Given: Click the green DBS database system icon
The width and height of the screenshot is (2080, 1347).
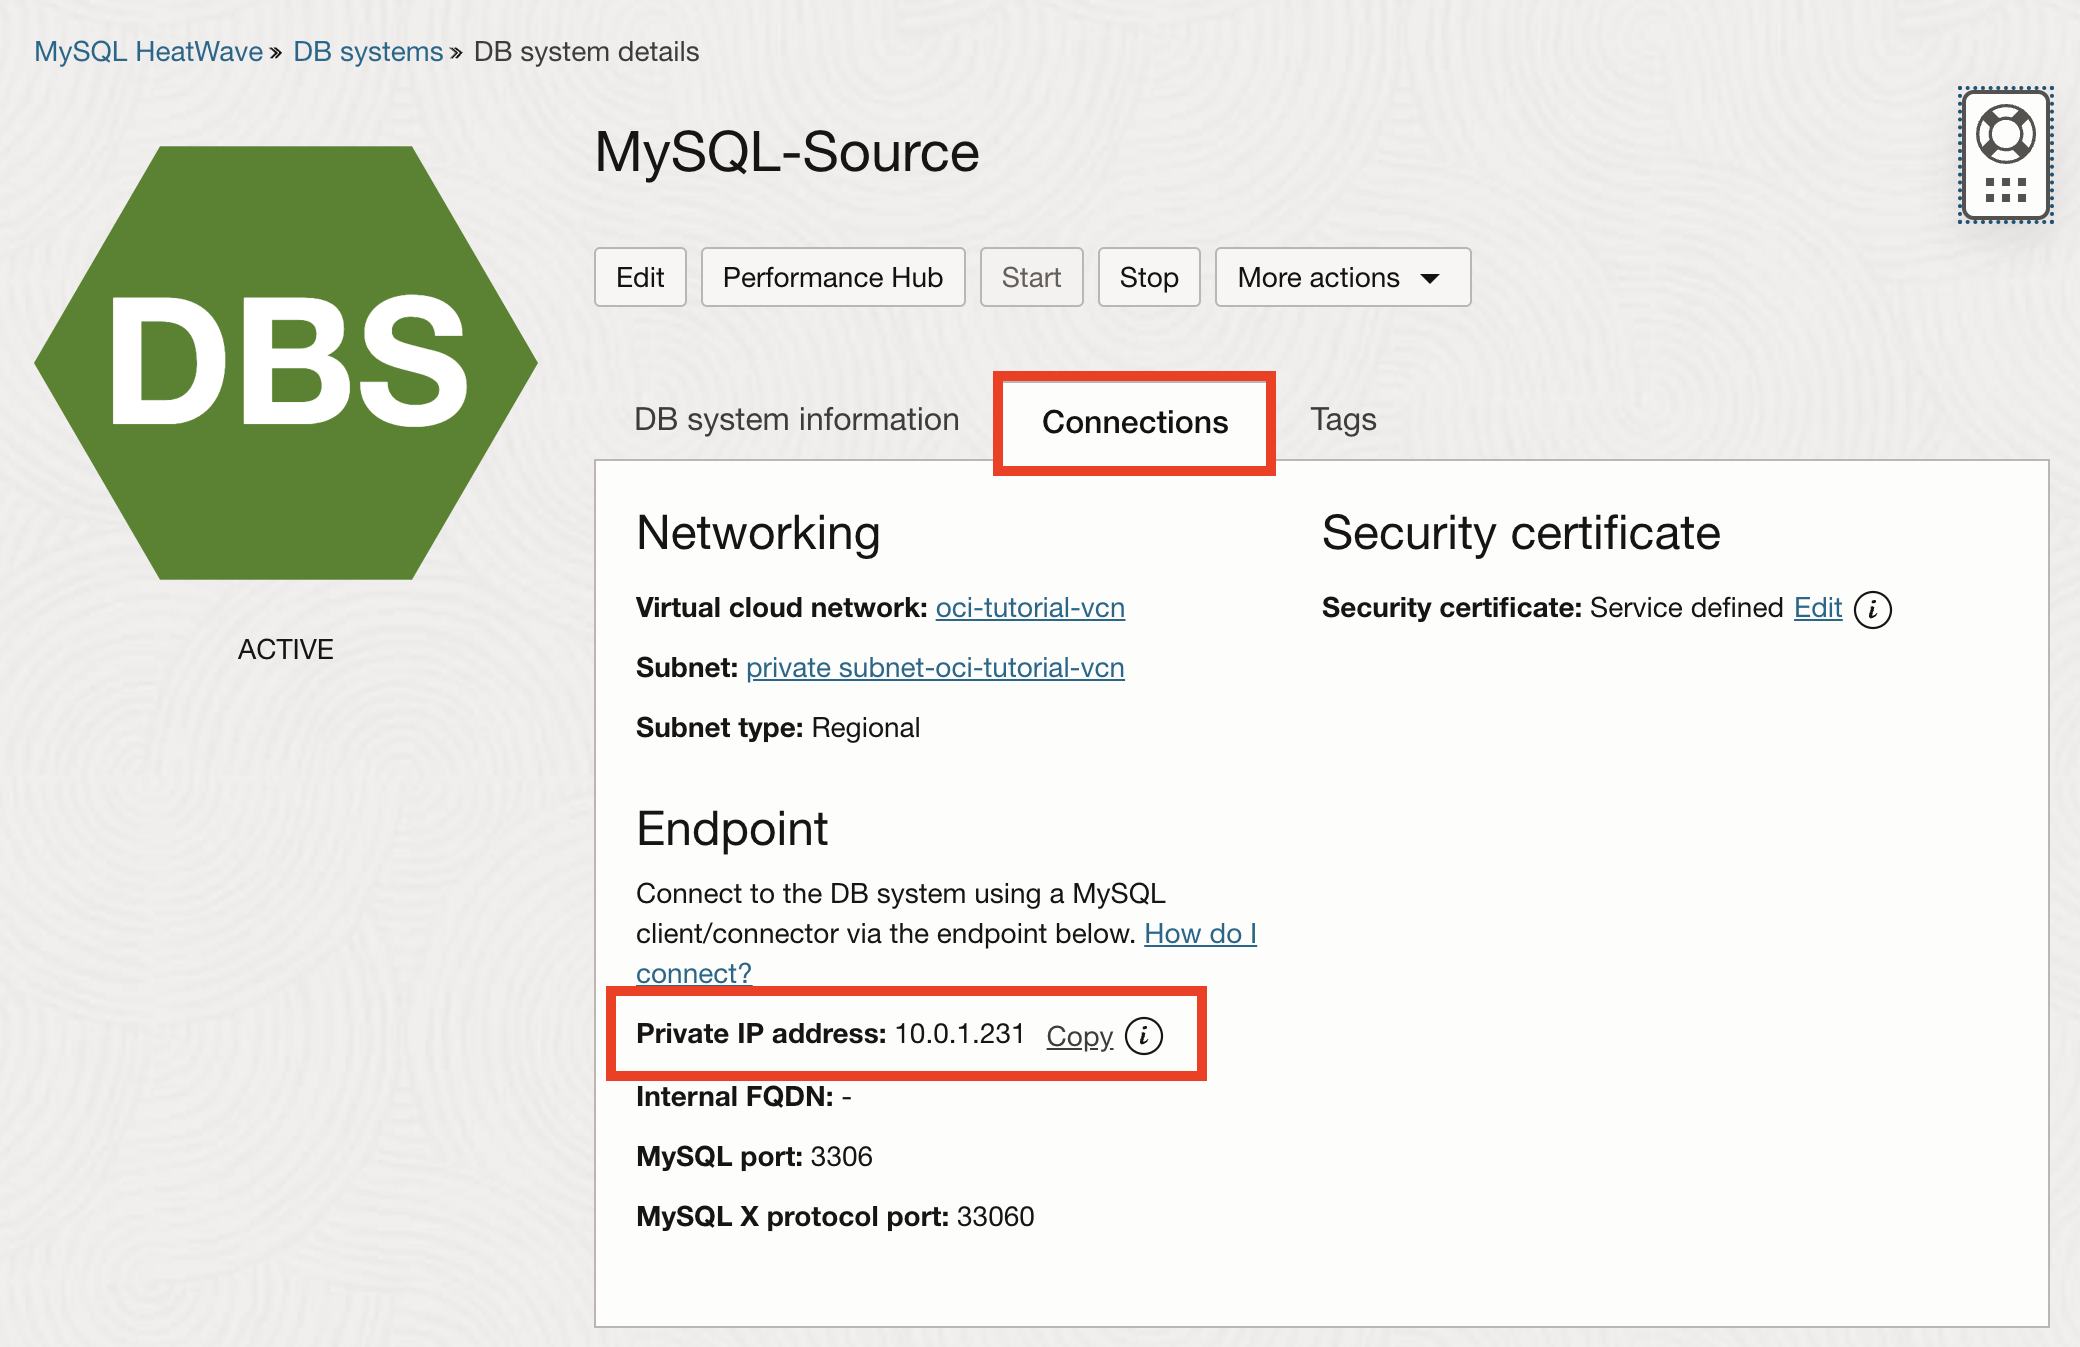Looking at the screenshot, I should [x=285, y=365].
